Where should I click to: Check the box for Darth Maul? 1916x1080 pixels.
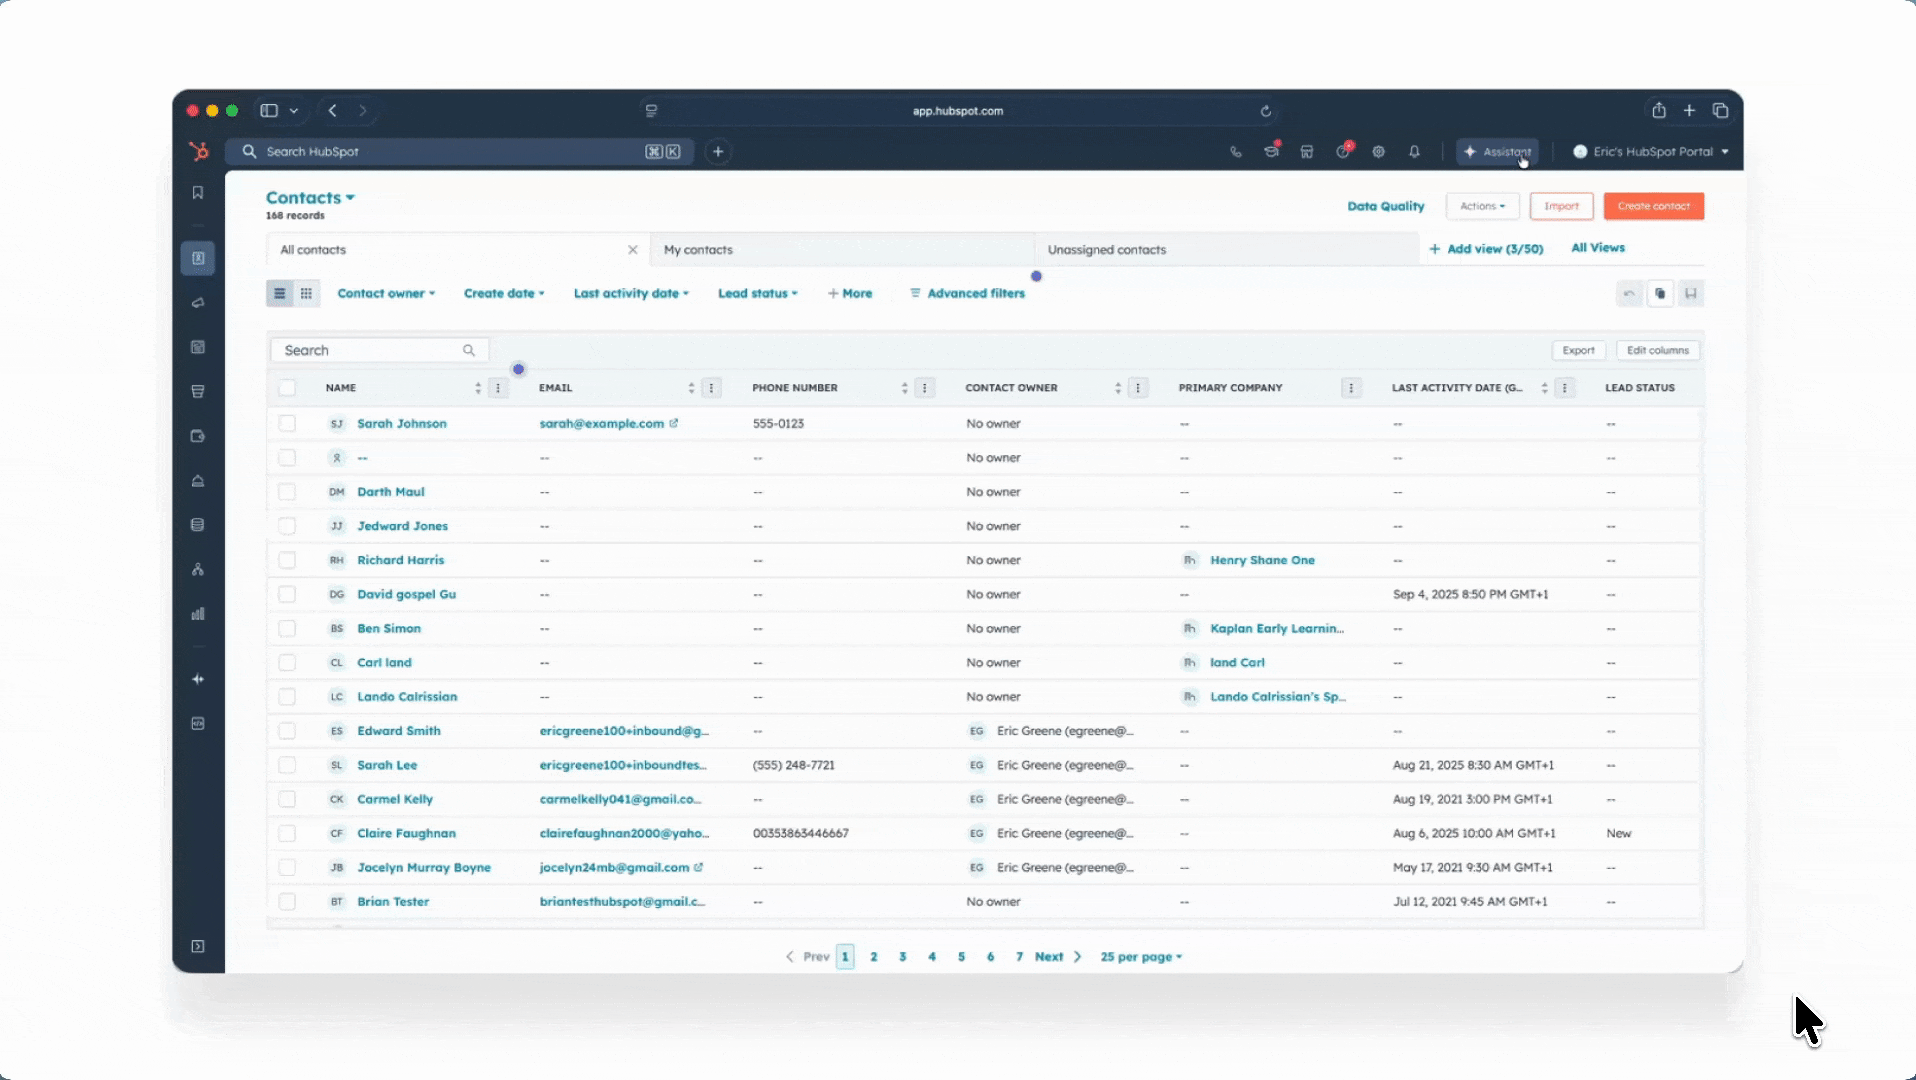tap(287, 492)
